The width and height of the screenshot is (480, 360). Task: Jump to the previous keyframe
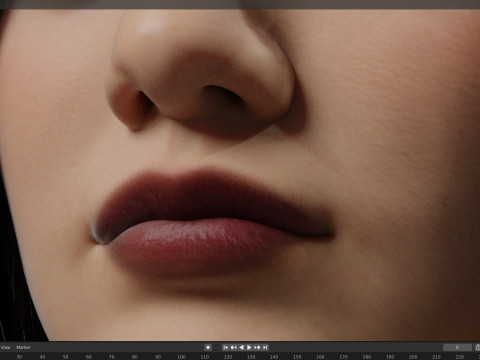click(234, 347)
